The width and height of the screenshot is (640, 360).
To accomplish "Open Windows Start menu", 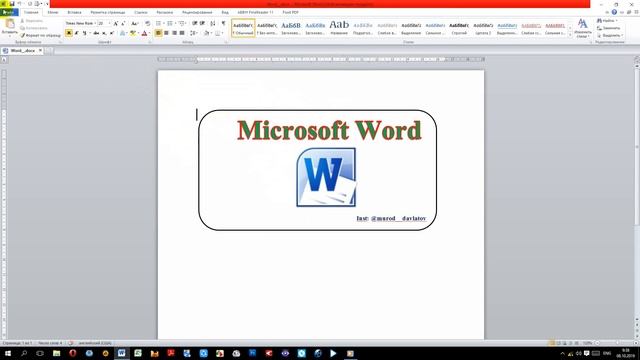I will coord(7,353).
